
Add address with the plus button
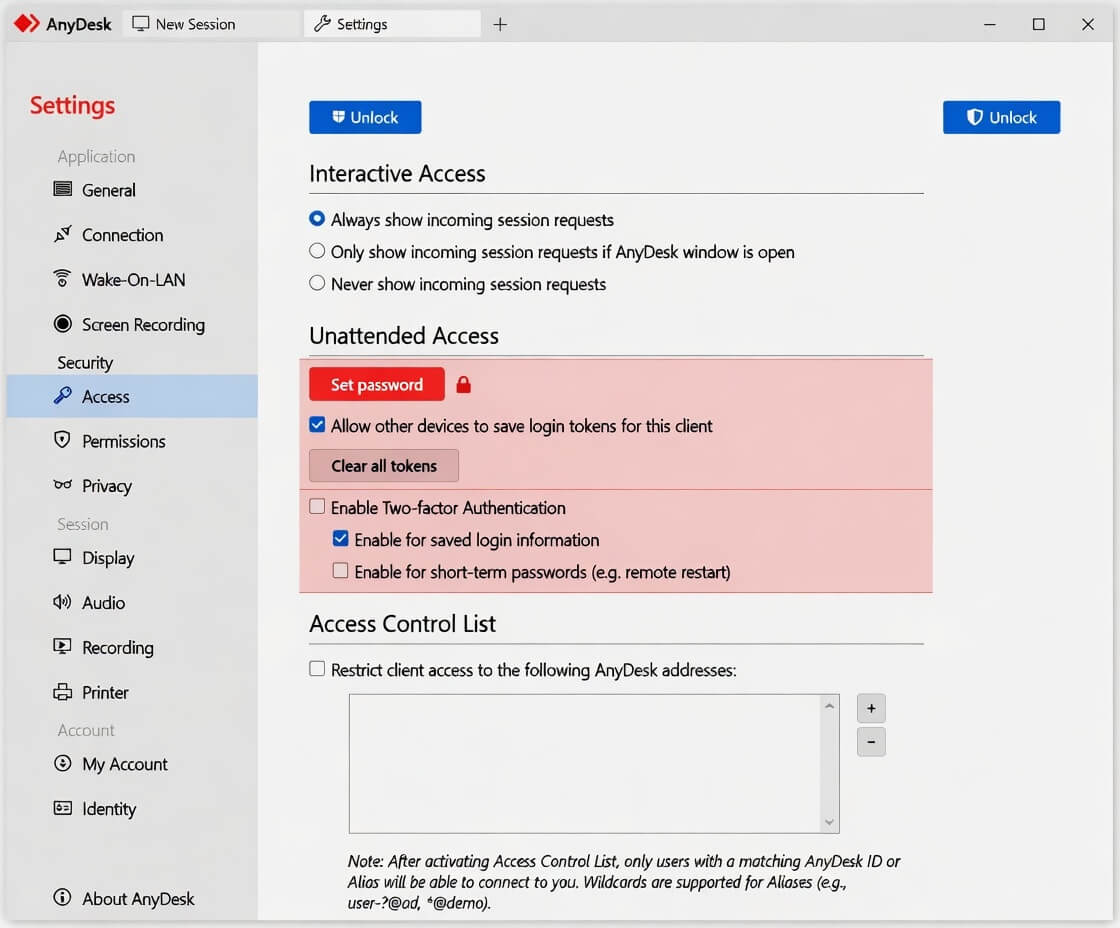pos(871,708)
